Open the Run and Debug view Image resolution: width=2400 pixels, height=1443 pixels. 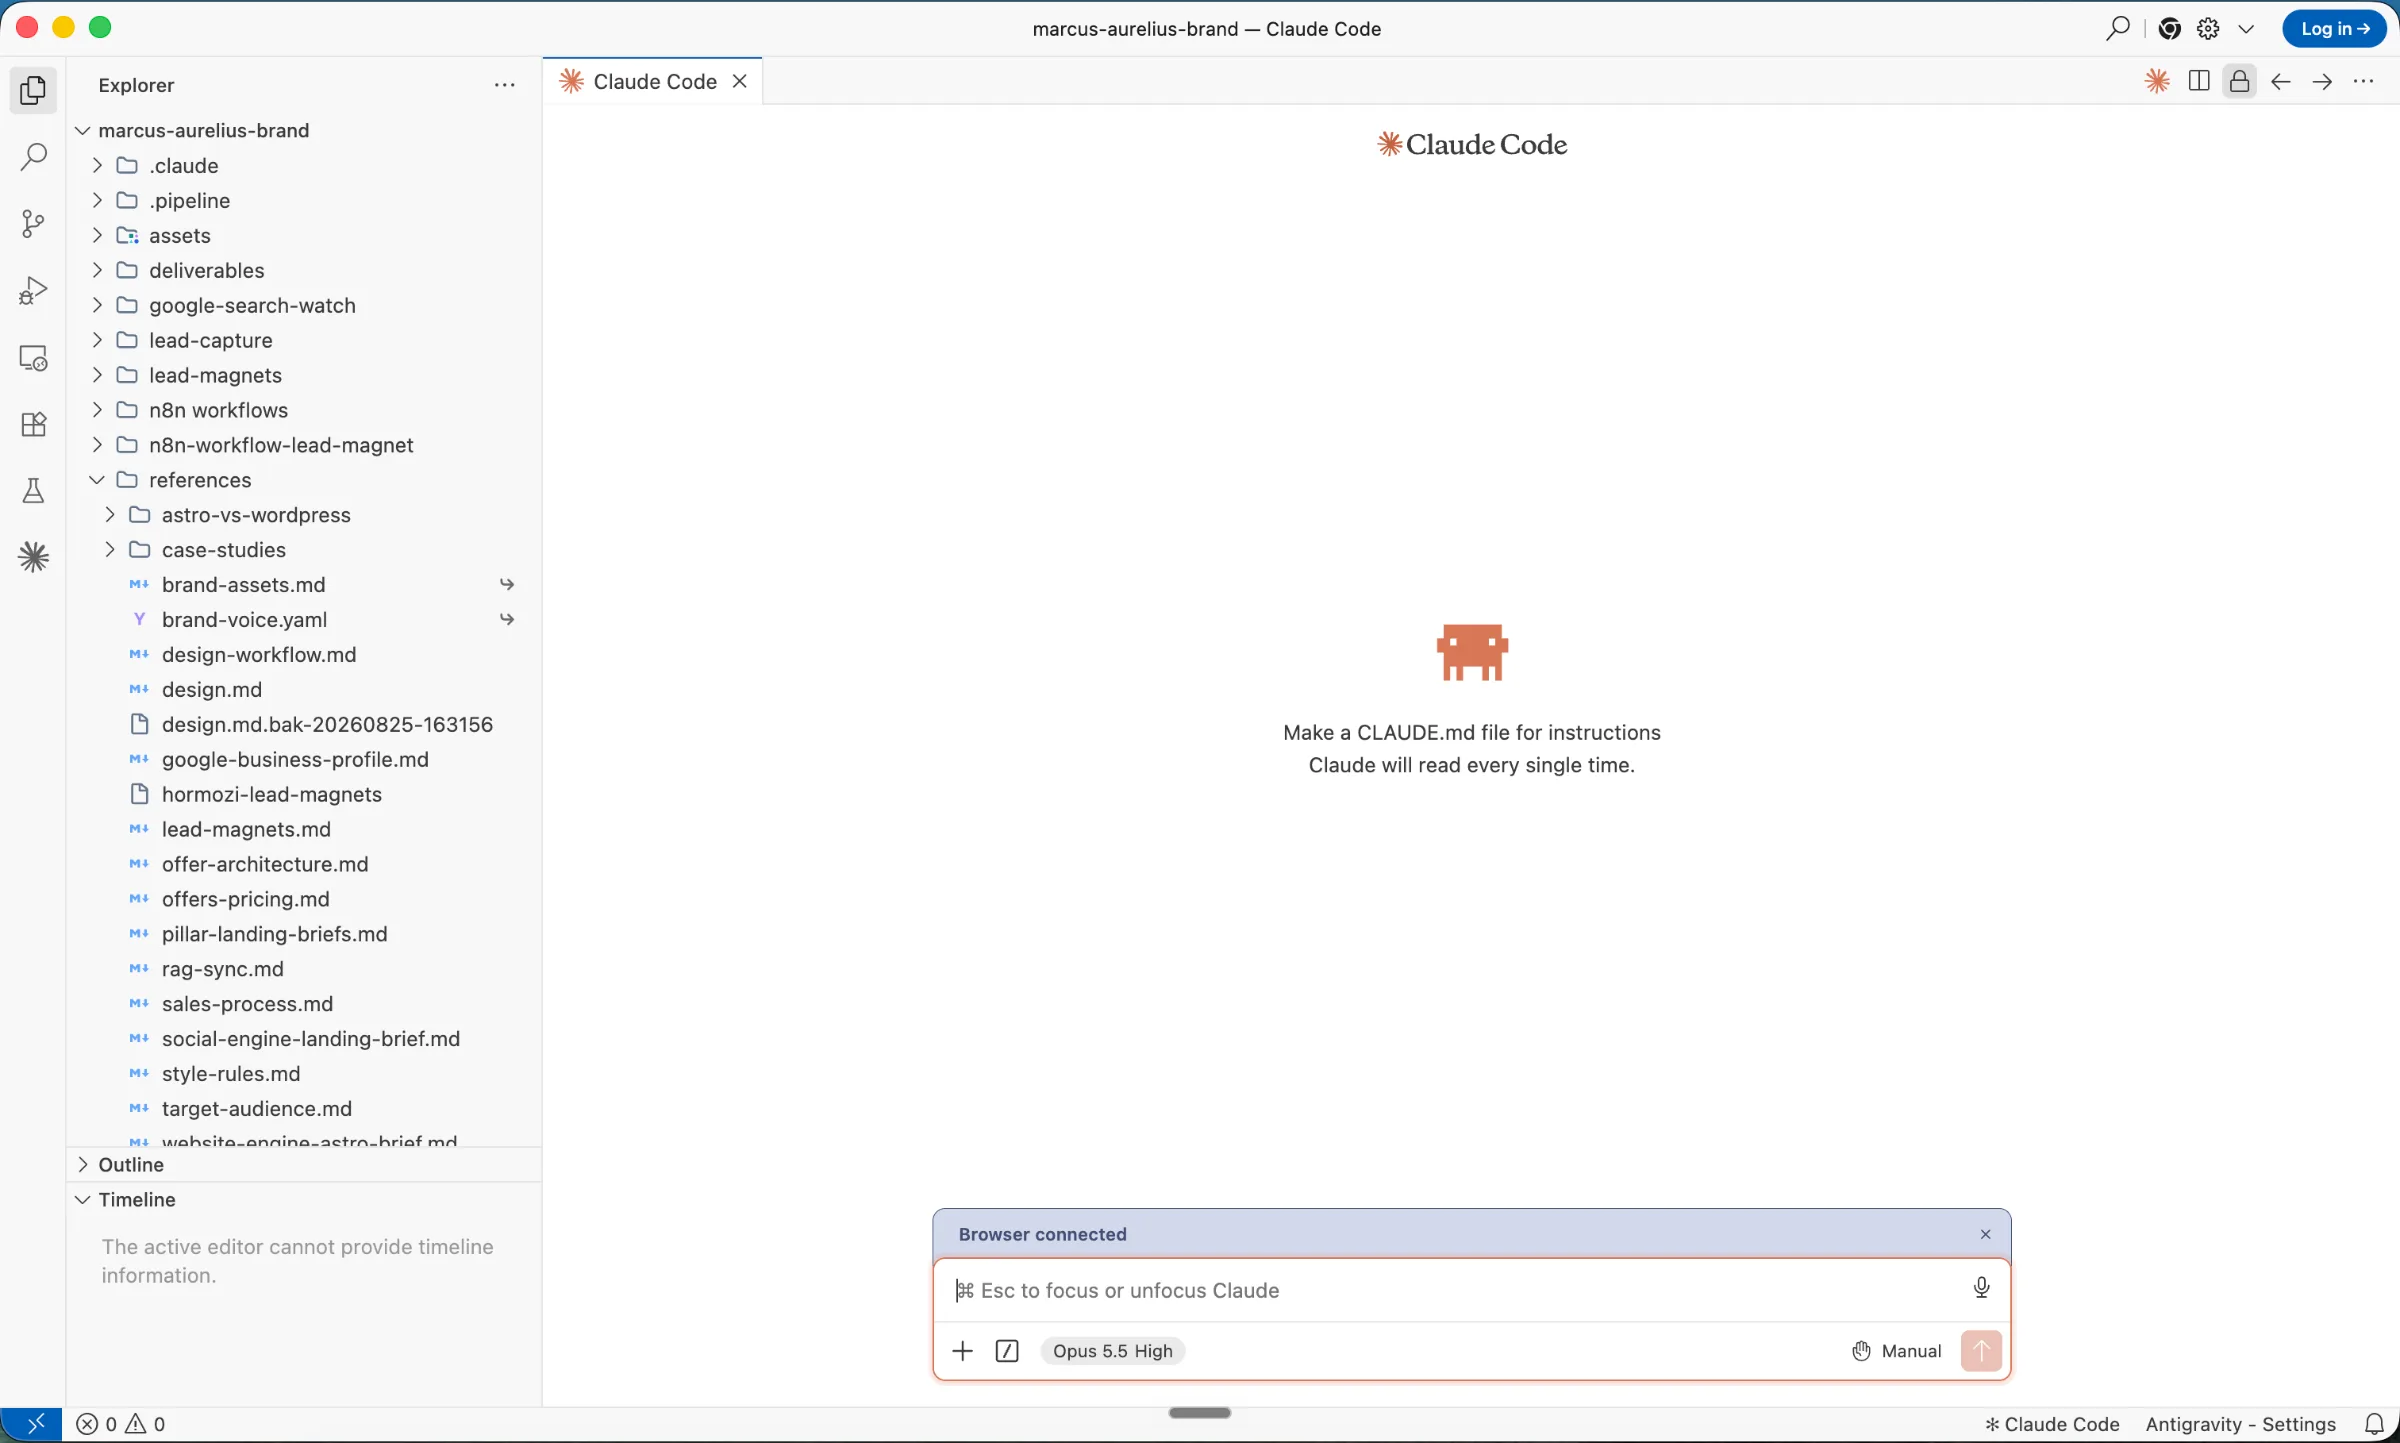click(33, 291)
